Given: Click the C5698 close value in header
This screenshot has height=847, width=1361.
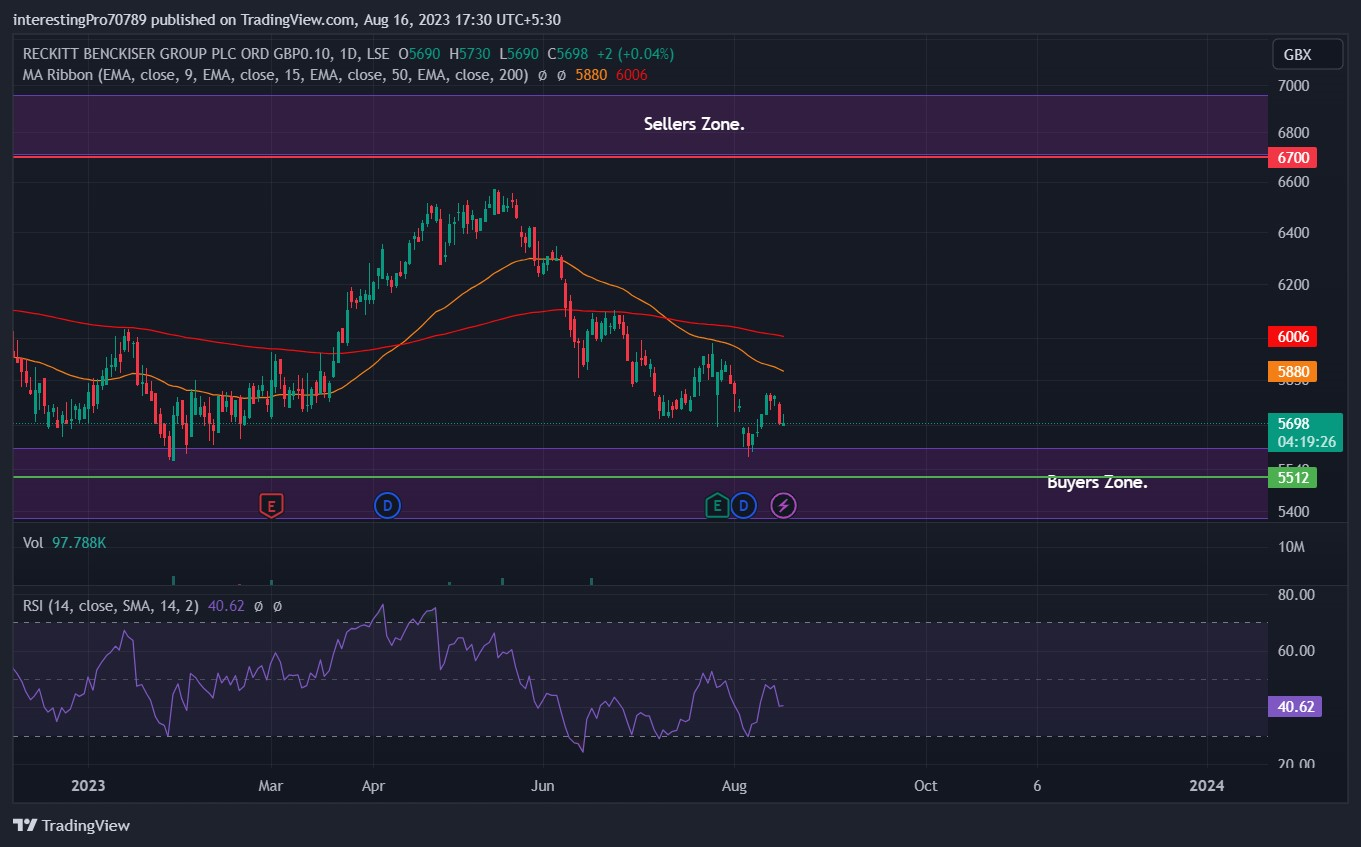Looking at the screenshot, I should 567,54.
